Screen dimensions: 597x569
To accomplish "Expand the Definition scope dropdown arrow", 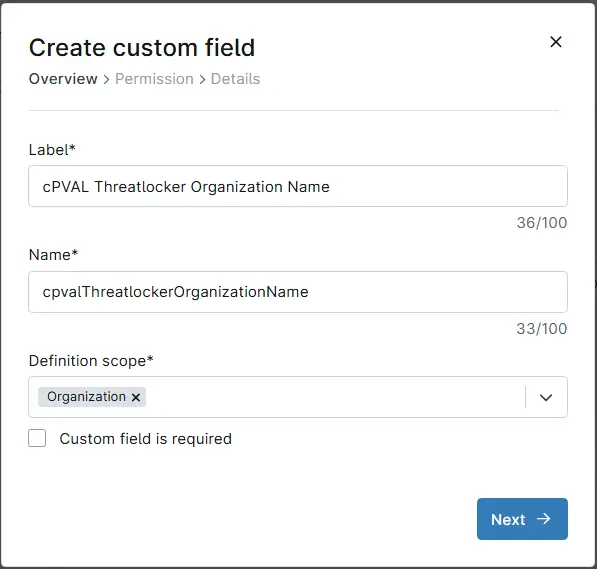I will (546, 397).
